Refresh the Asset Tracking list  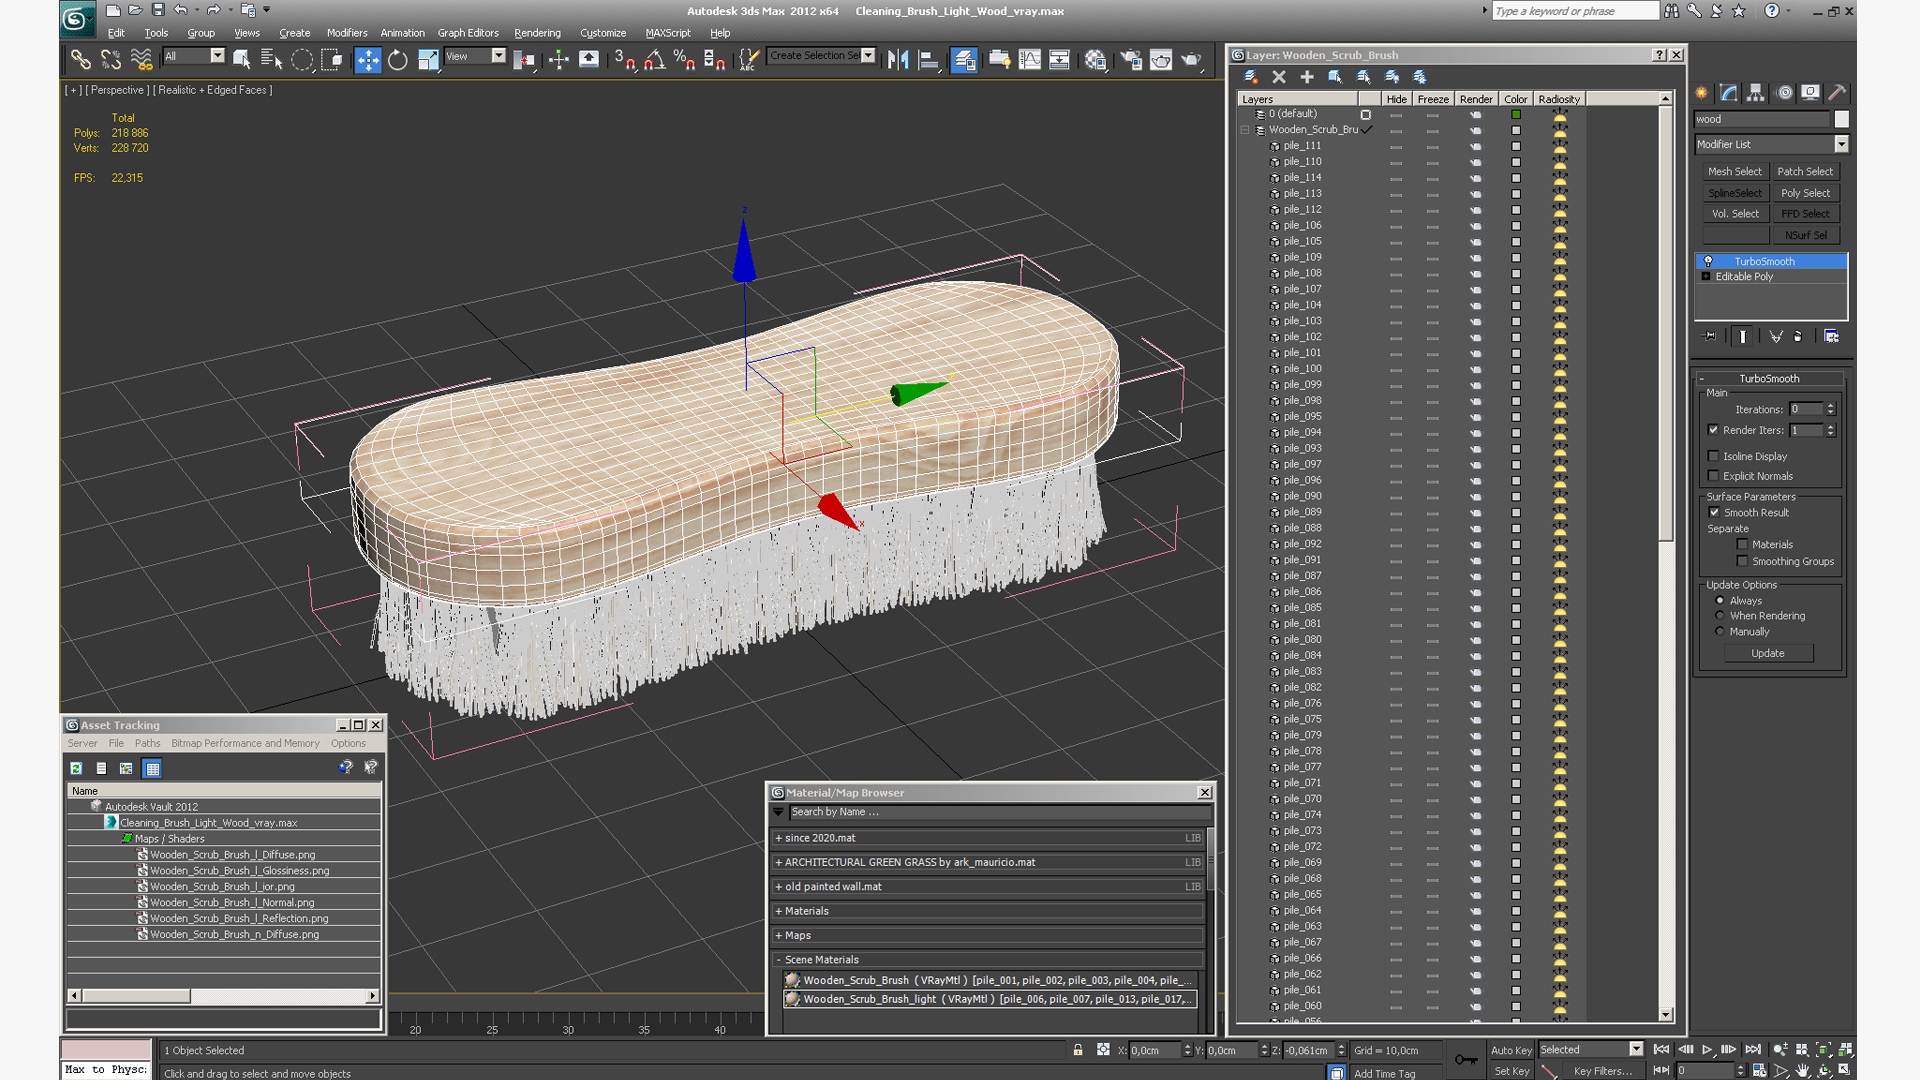pos(76,768)
